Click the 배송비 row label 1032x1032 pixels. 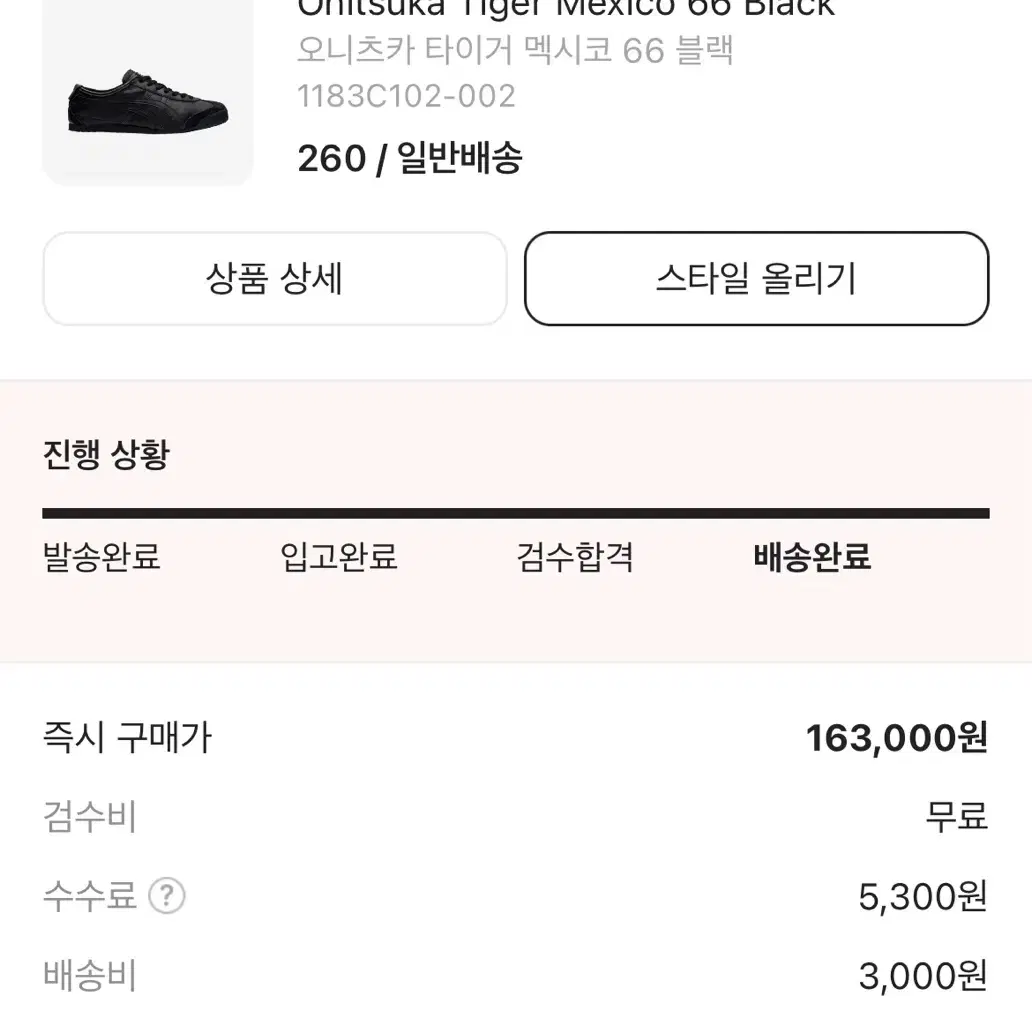coord(90,975)
